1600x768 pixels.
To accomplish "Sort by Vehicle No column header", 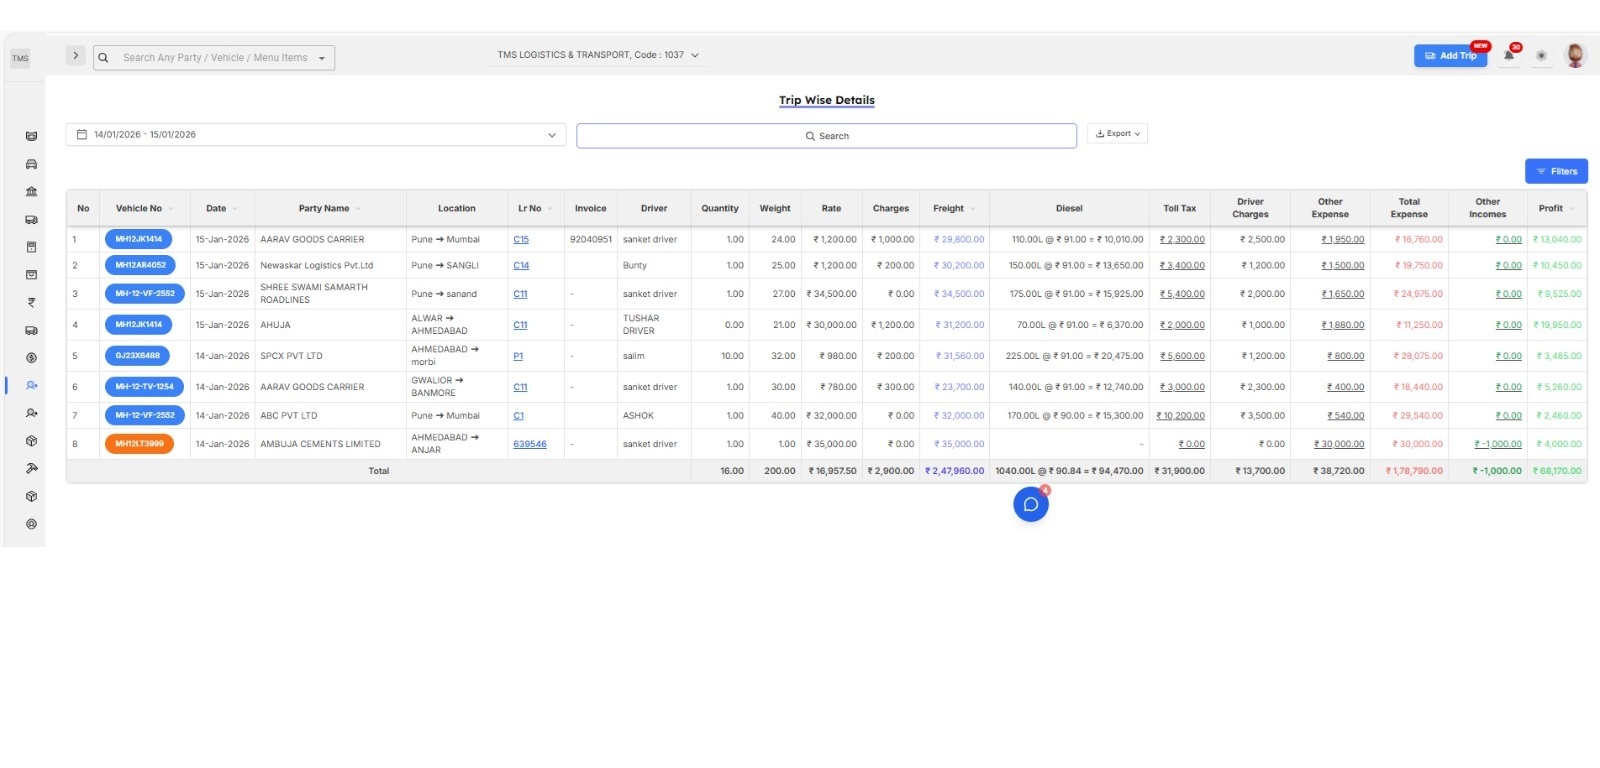I will [x=139, y=209].
